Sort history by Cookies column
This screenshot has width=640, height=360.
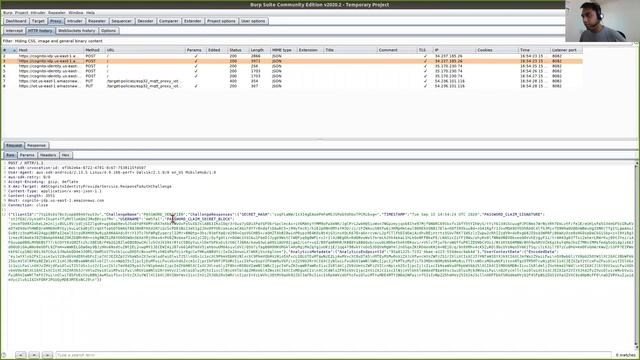(497, 50)
